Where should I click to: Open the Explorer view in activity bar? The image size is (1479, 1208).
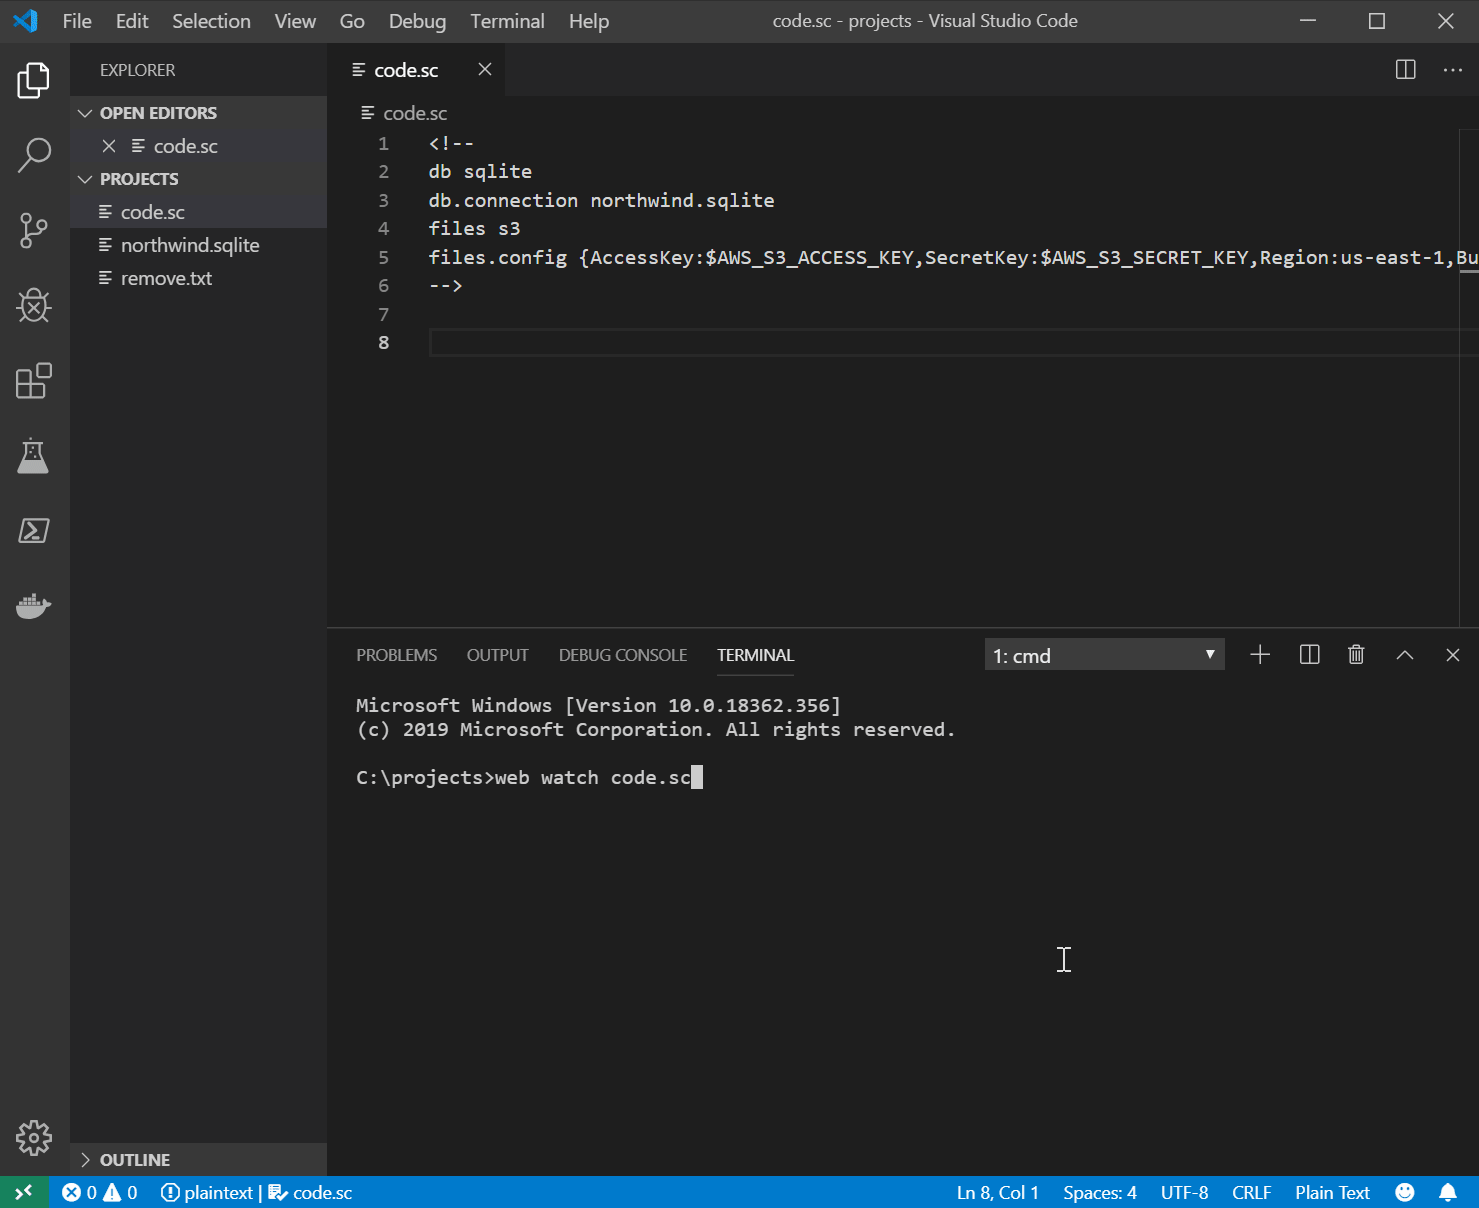click(x=34, y=80)
